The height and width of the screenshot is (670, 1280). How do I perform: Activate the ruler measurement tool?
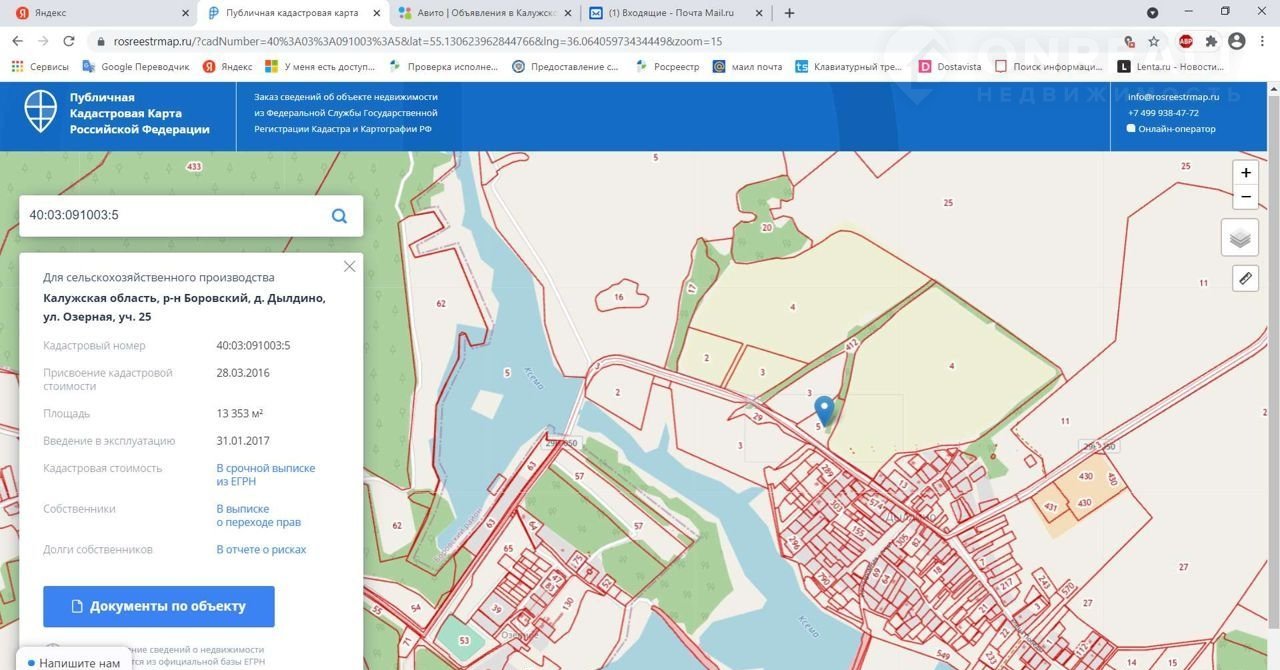(x=1245, y=278)
